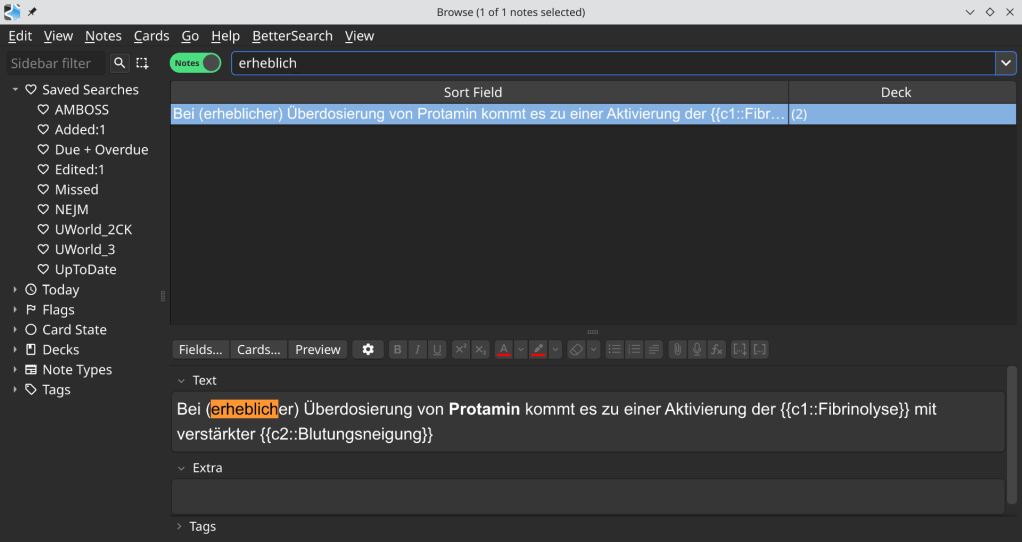Open the equations fx menu icon
The image size is (1022, 542).
pos(717,350)
